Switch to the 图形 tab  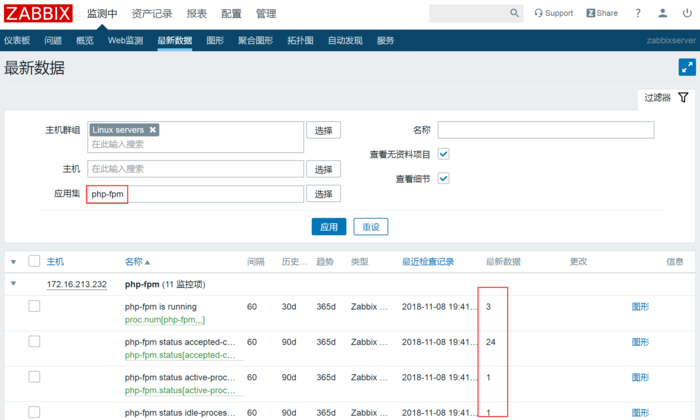tap(215, 41)
